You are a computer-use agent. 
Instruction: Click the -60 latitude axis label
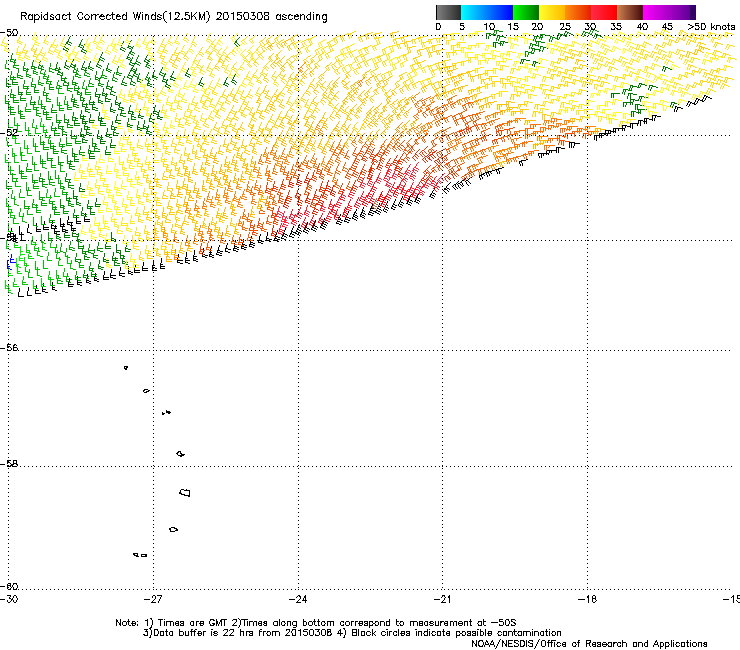(9, 586)
